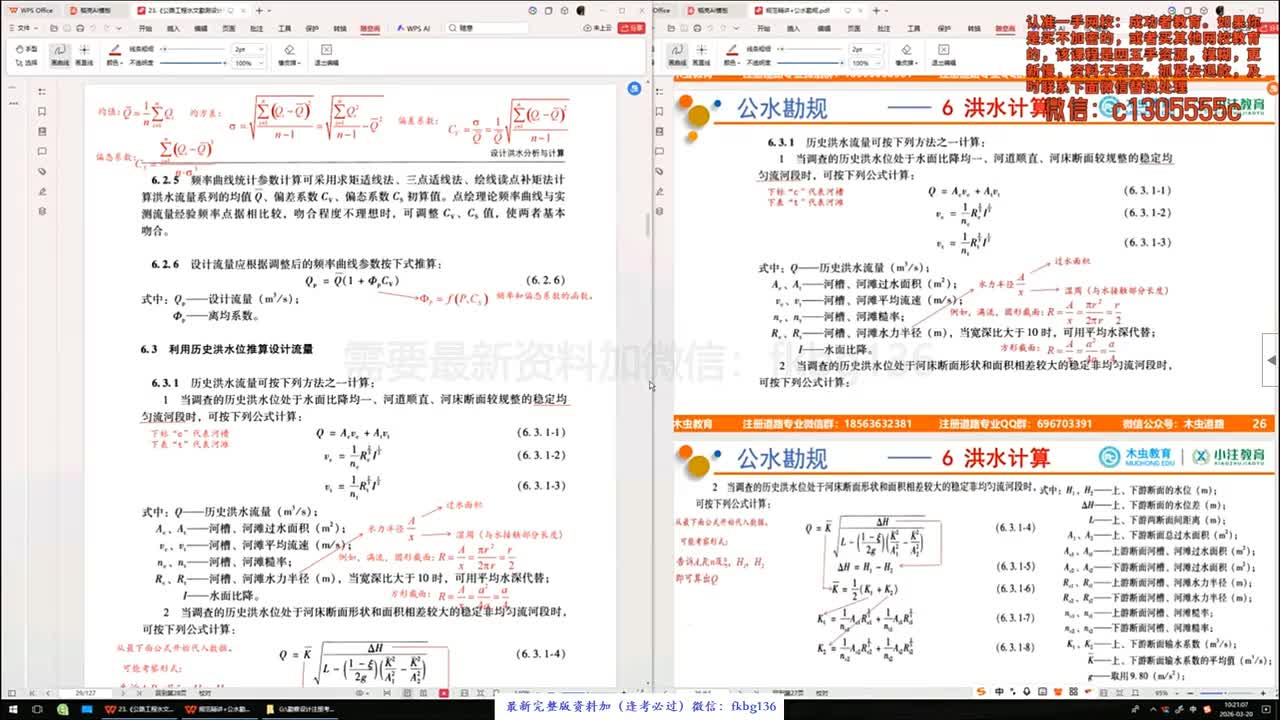Viewport: 1280px width, 720px height.
Task: Switch to WPS Office home tab
Action: point(32,10)
